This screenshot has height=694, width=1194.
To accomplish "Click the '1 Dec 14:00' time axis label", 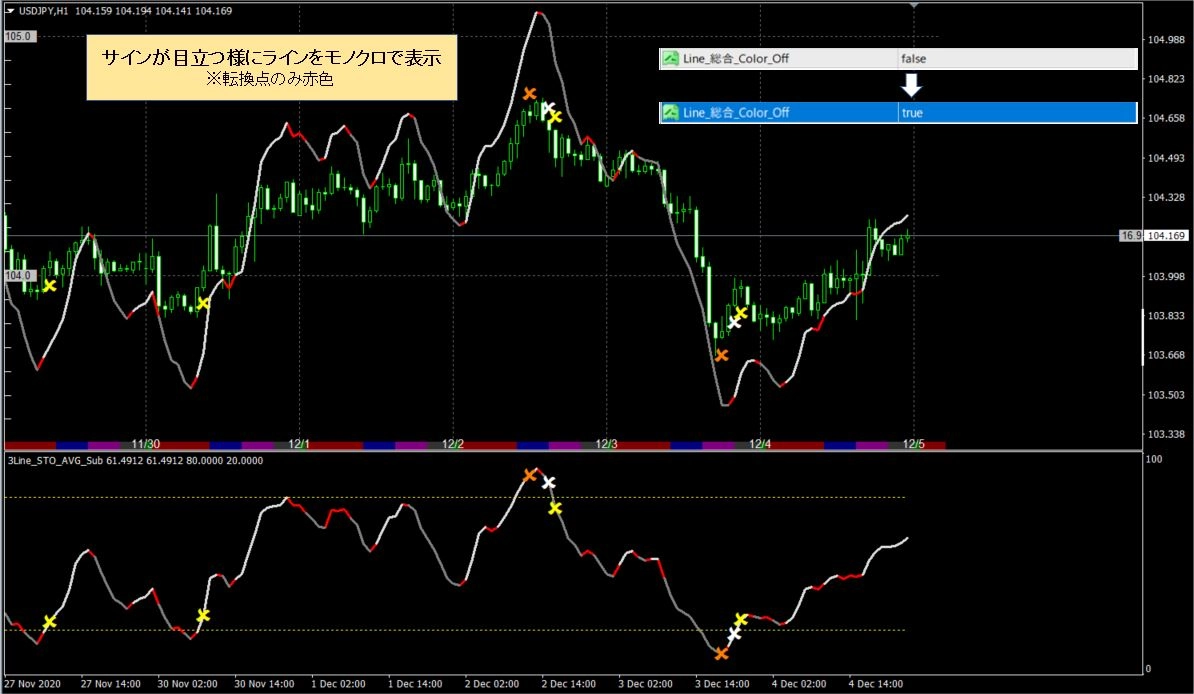I will pyautogui.click(x=416, y=683).
